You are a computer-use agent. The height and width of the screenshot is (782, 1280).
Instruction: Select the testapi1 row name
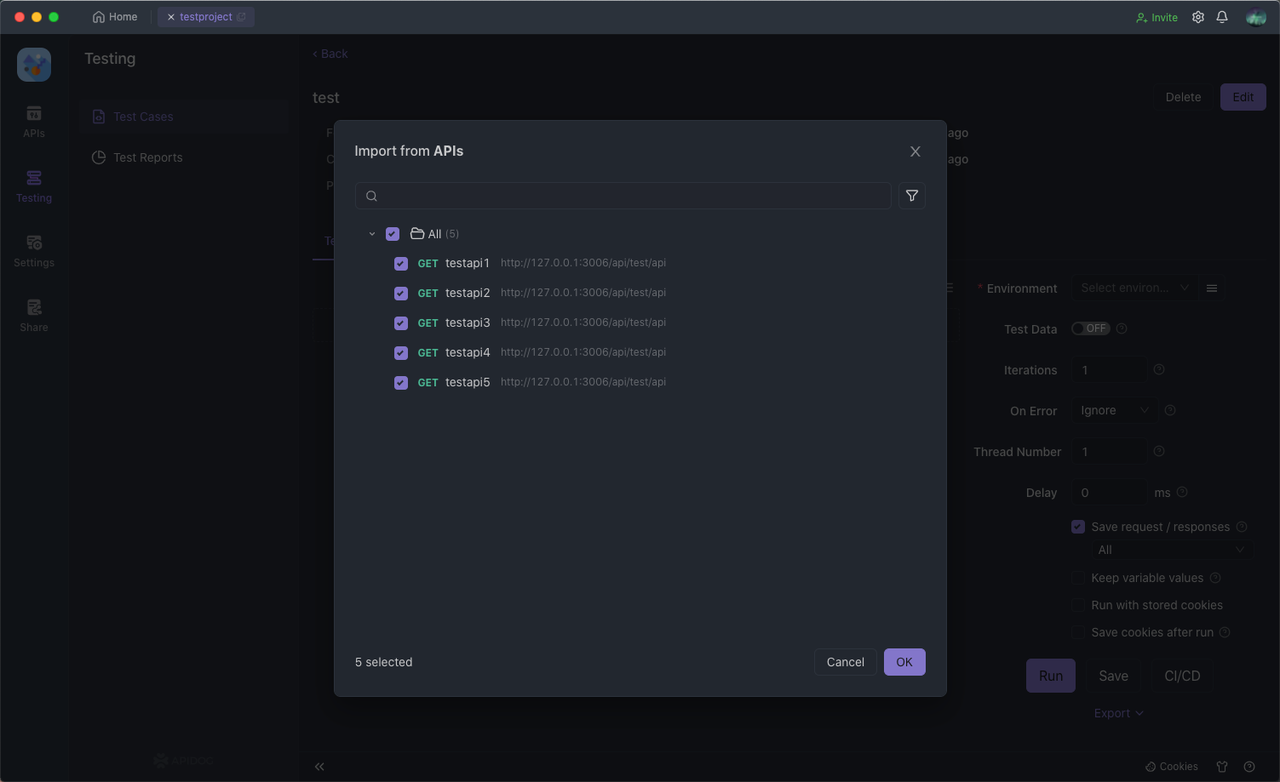pos(467,263)
